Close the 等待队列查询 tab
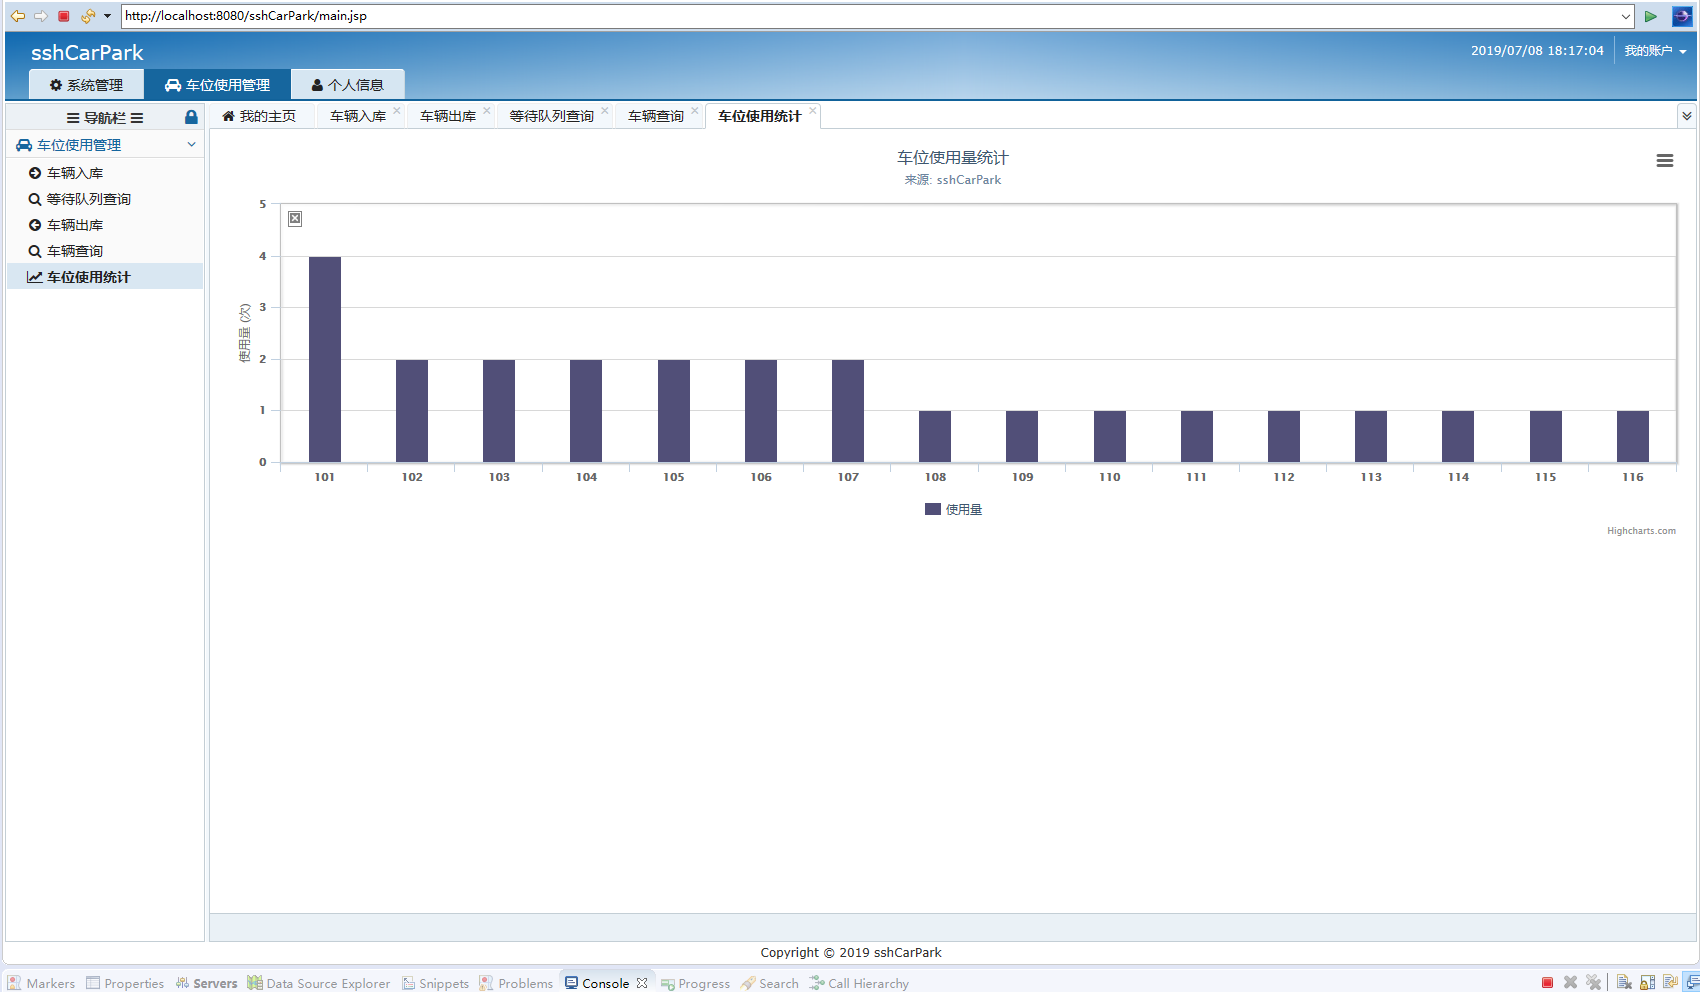Viewport: 1700px width, 992px height. tap(605, 110)
